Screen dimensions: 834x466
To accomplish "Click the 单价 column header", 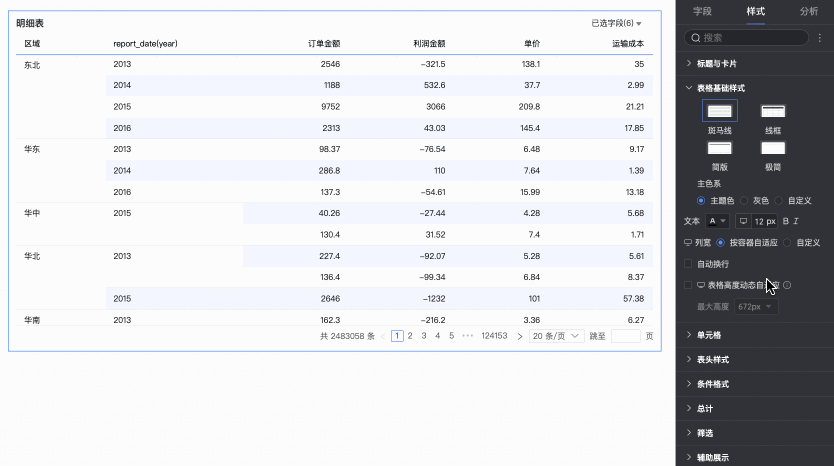I will click(x=532, y=44).
